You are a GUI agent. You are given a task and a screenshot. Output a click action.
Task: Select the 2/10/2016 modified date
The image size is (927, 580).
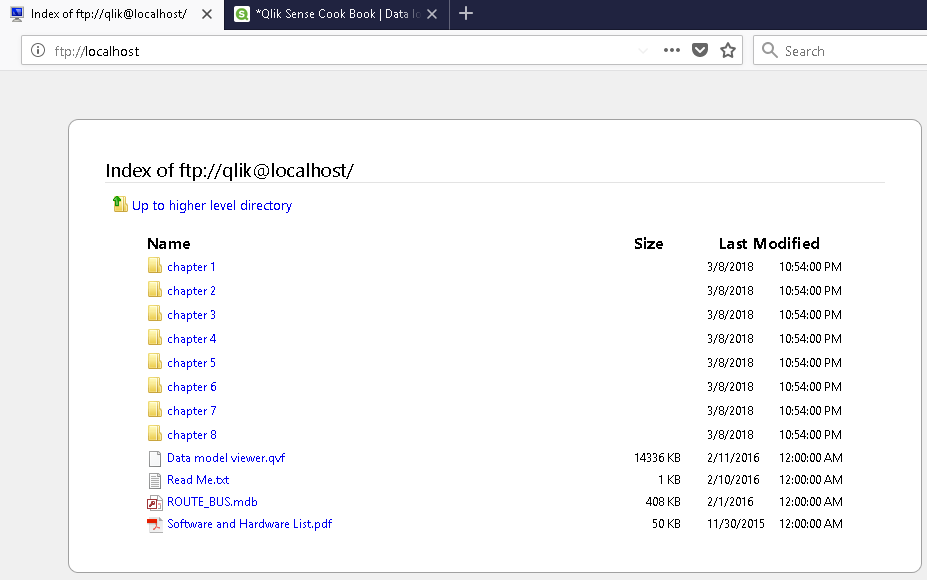733,479
